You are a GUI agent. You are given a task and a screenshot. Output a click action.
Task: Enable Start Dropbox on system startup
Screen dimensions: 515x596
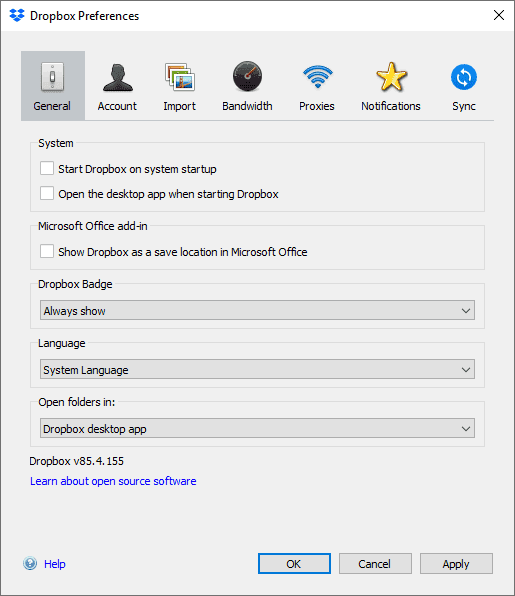point(47,168)
